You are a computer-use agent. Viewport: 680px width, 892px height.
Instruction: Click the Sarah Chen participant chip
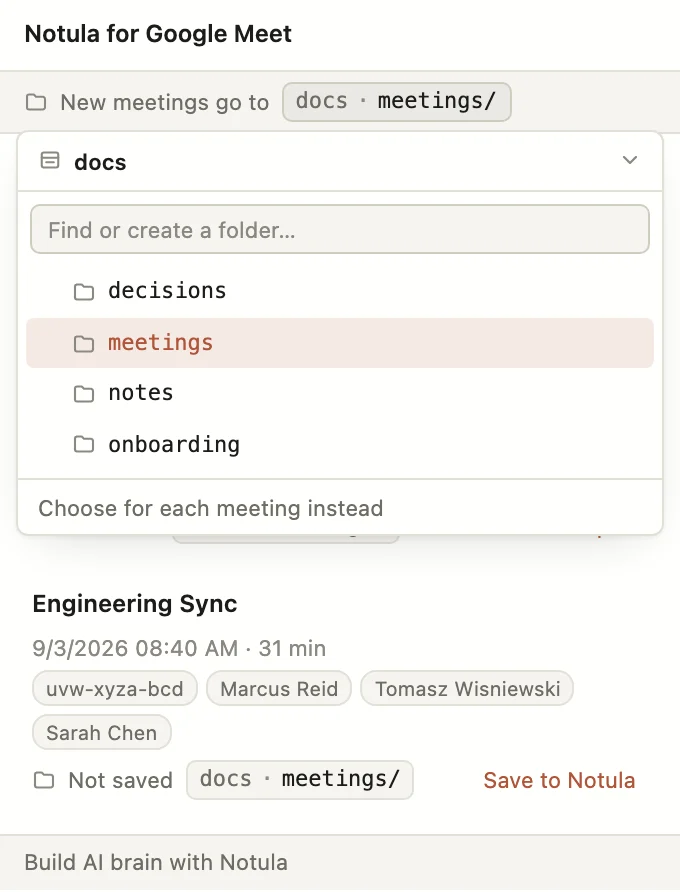[x=102, y=733]
